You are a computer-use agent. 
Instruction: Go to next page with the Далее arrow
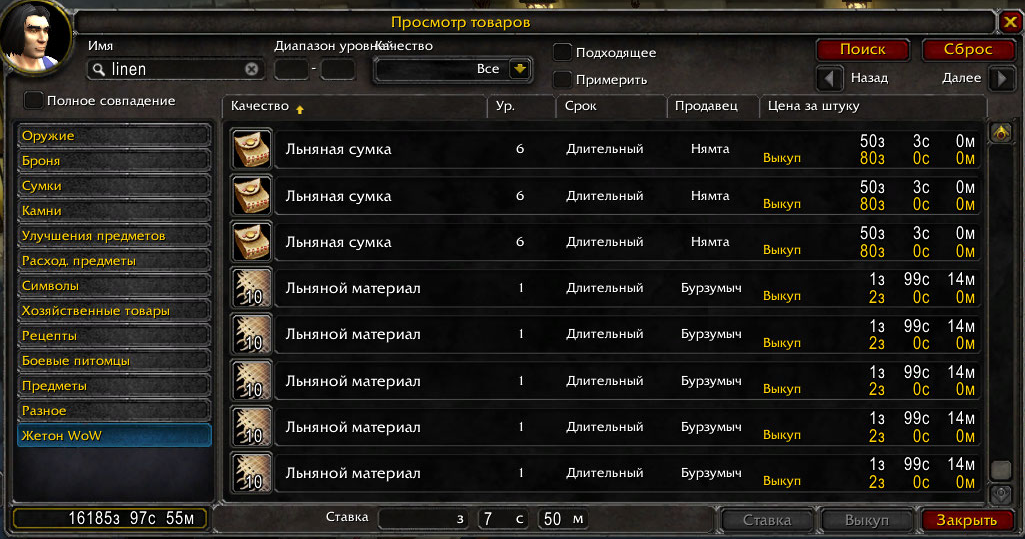[1001, 79]
